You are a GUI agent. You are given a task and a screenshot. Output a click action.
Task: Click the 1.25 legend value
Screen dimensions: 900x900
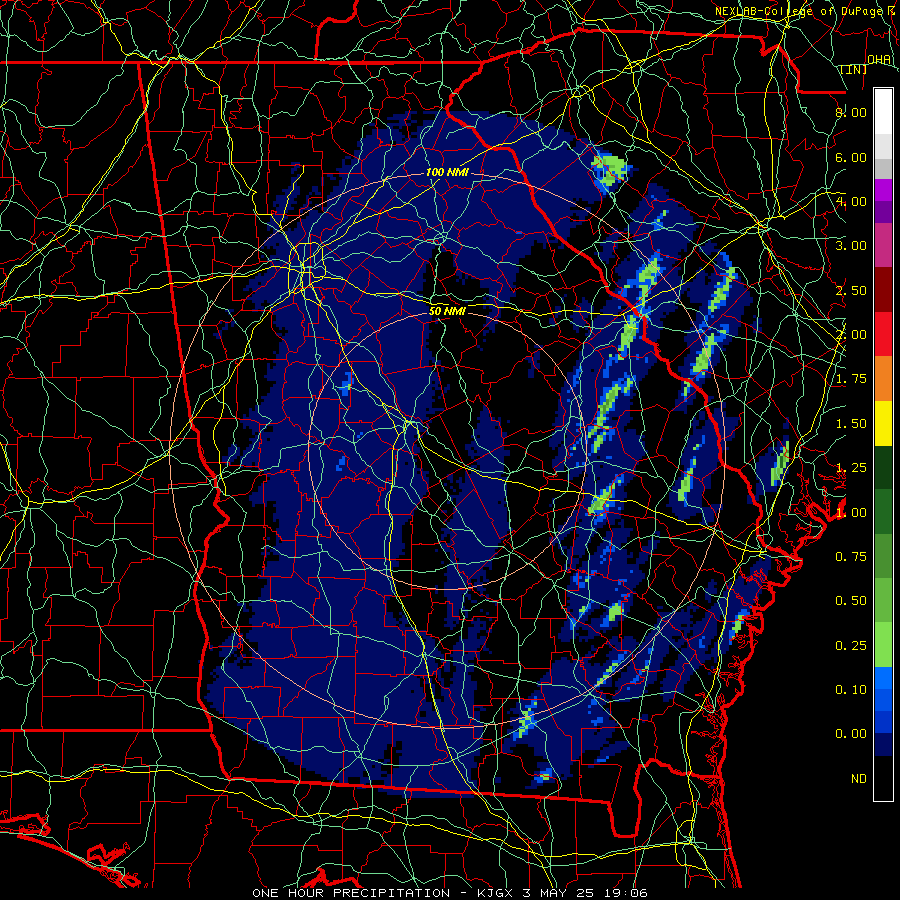pos(851,468)
